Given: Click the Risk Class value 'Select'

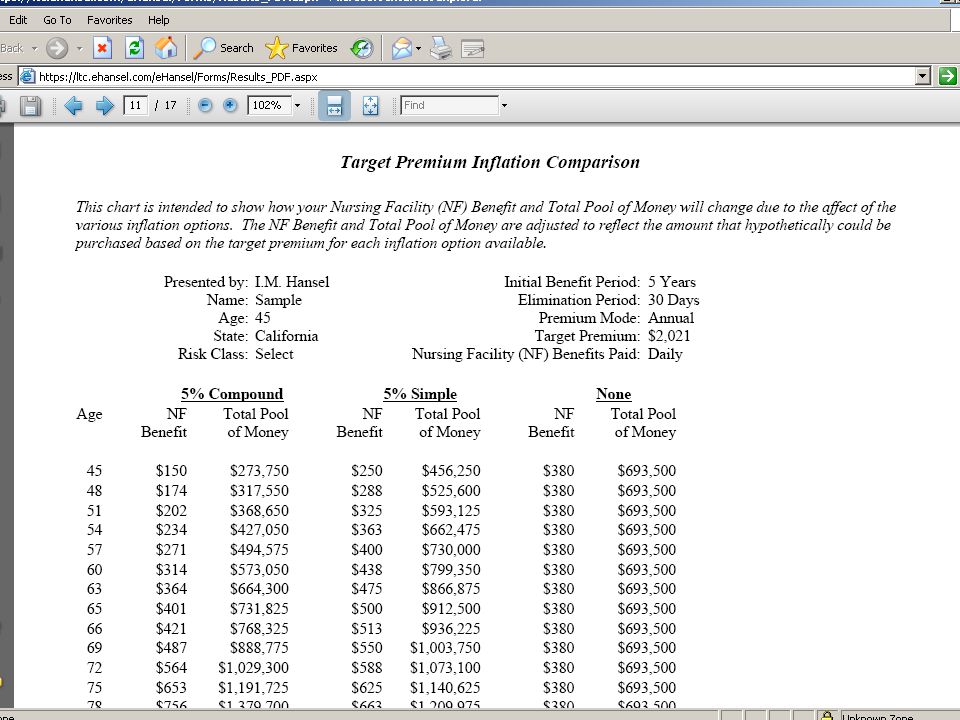Looking at the screenshot, I should pos(274,354).
